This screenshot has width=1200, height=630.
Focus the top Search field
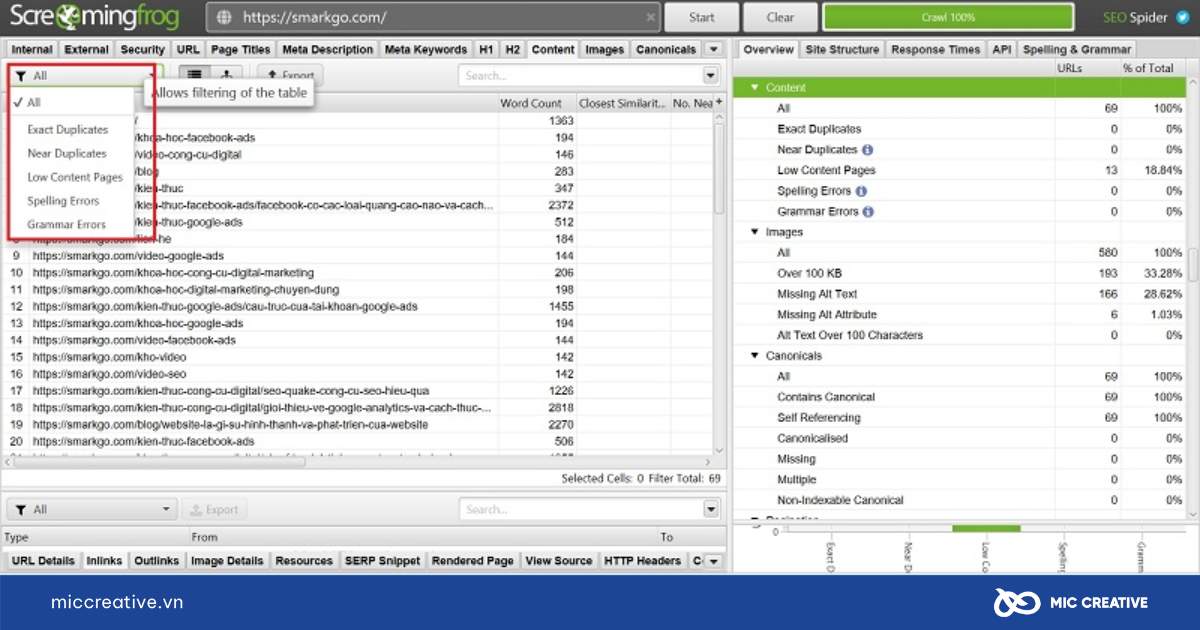(x=580, y=76)
